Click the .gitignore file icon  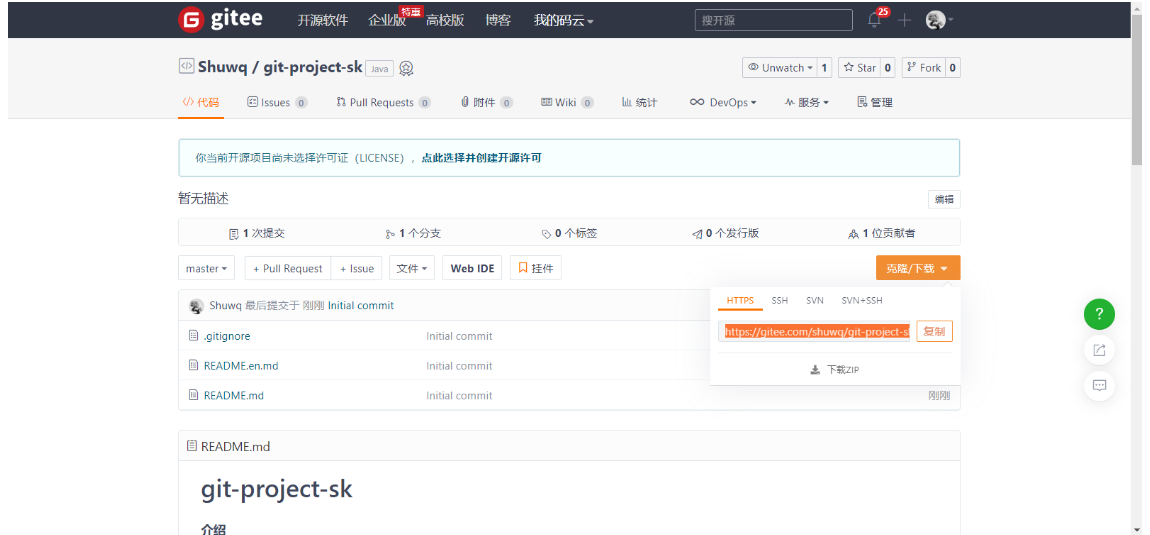(194, 336)
